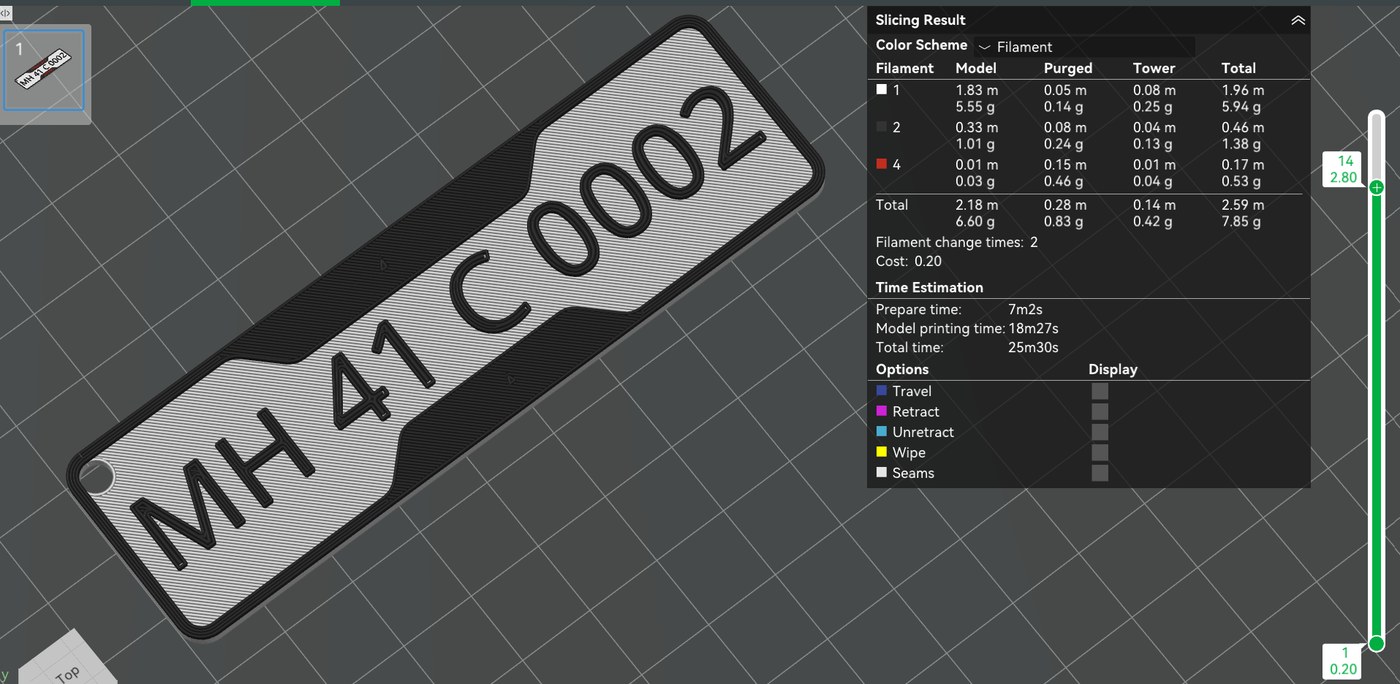Click the Prepare time 7m2s value

point(1025,309)
